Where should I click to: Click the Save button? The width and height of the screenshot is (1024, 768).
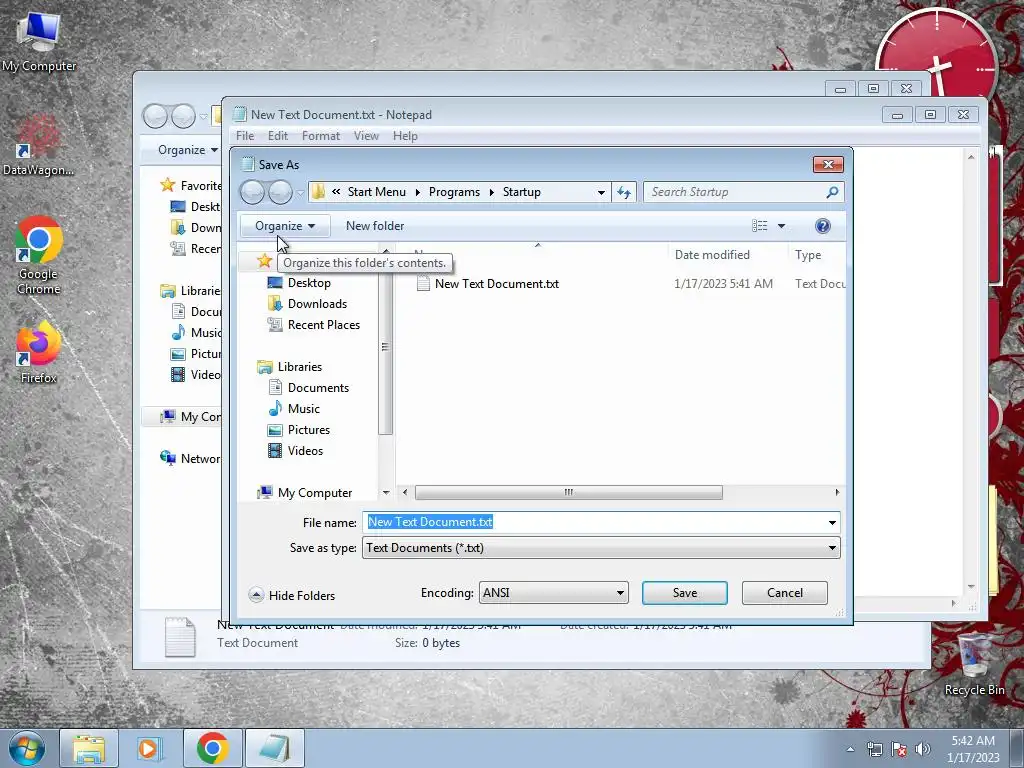[x=684, y=593]
